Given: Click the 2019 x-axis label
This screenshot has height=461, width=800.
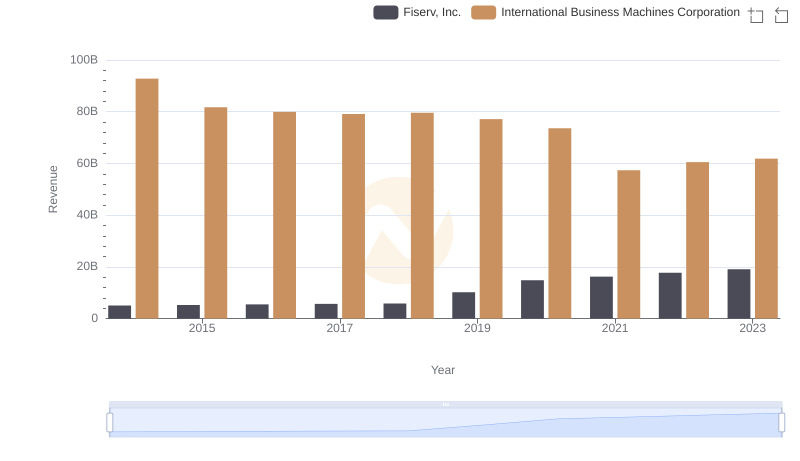Looking at the screenshot, I should (477, 328).
